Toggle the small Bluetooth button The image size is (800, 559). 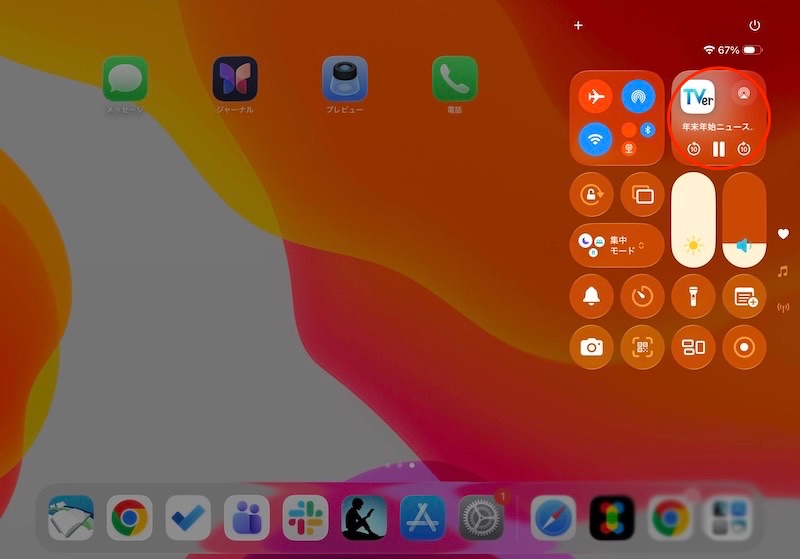coord(648,130)
